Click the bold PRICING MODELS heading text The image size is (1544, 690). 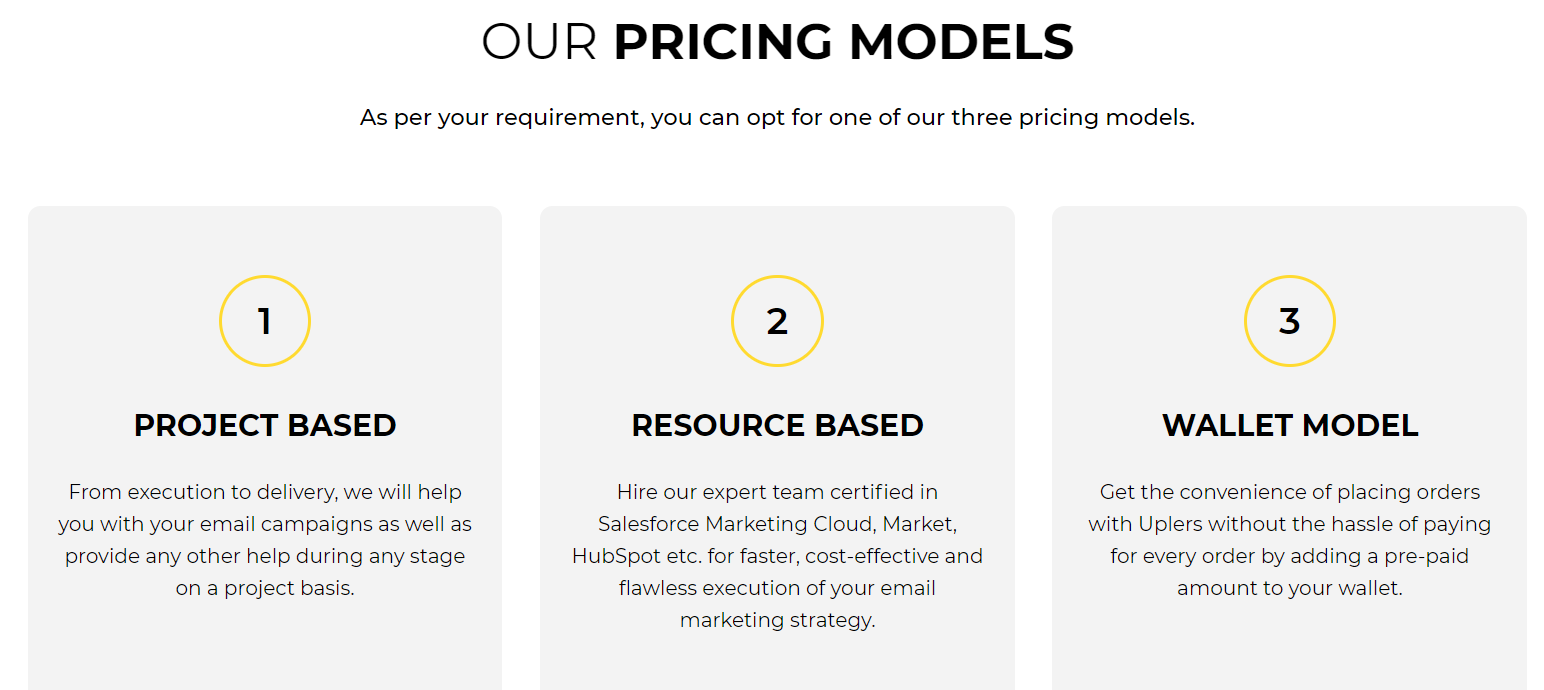coord(843,43)
